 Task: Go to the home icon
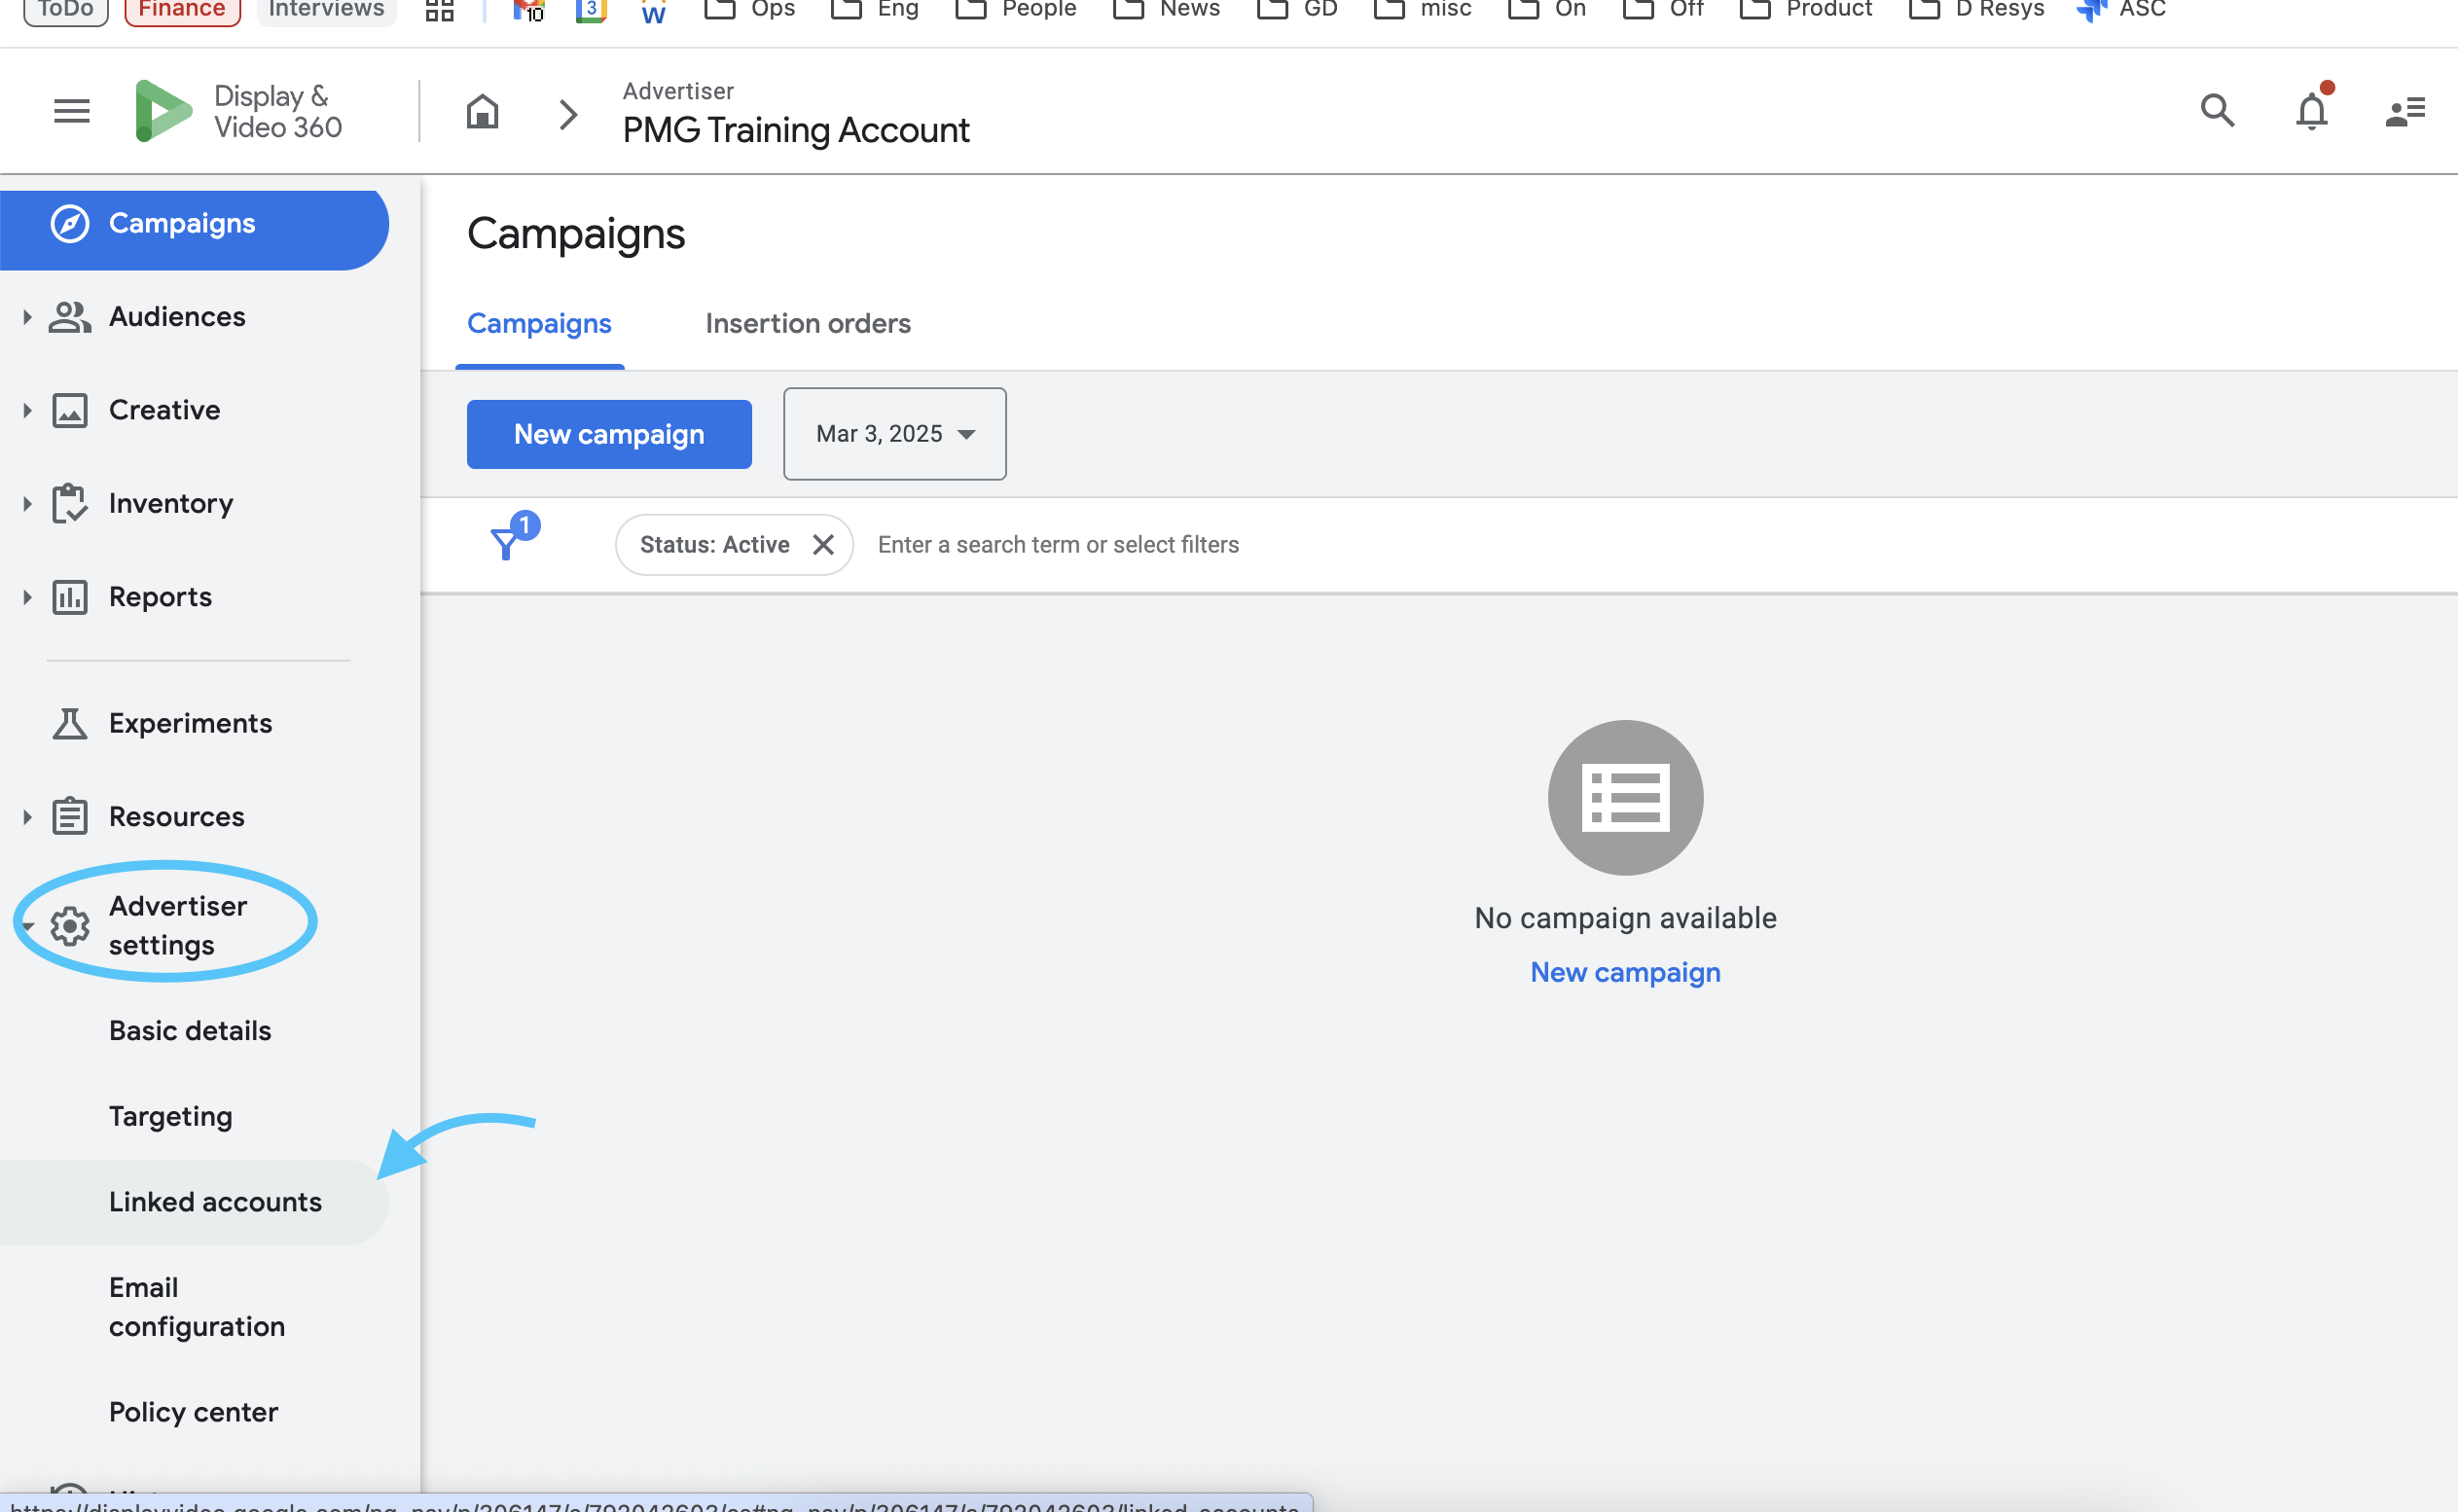(x=482, y=112)
